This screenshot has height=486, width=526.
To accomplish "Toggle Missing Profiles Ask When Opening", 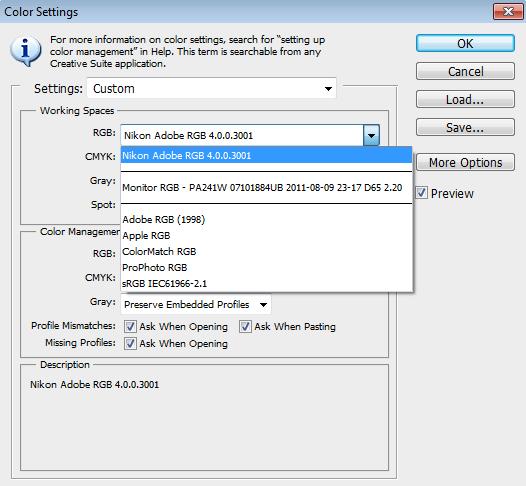I will pyautogui.click(x=130, y=343).
